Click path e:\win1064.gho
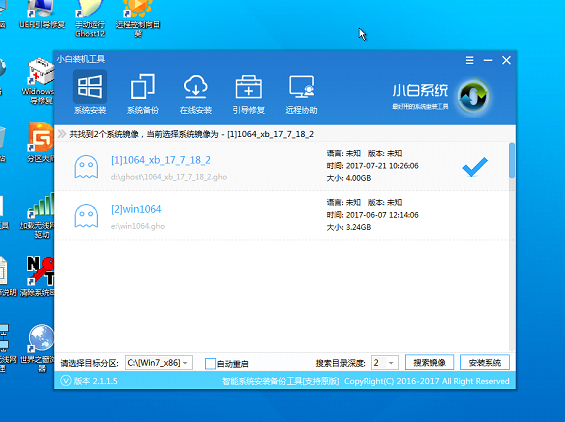Screen dimensions: 565x422 click(138, 226)
